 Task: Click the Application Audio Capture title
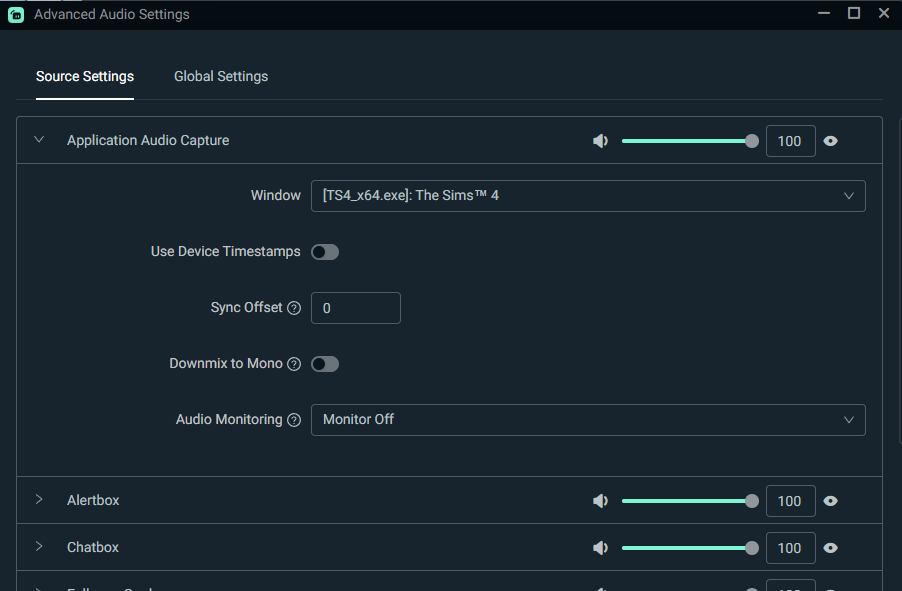pos(148,140)
